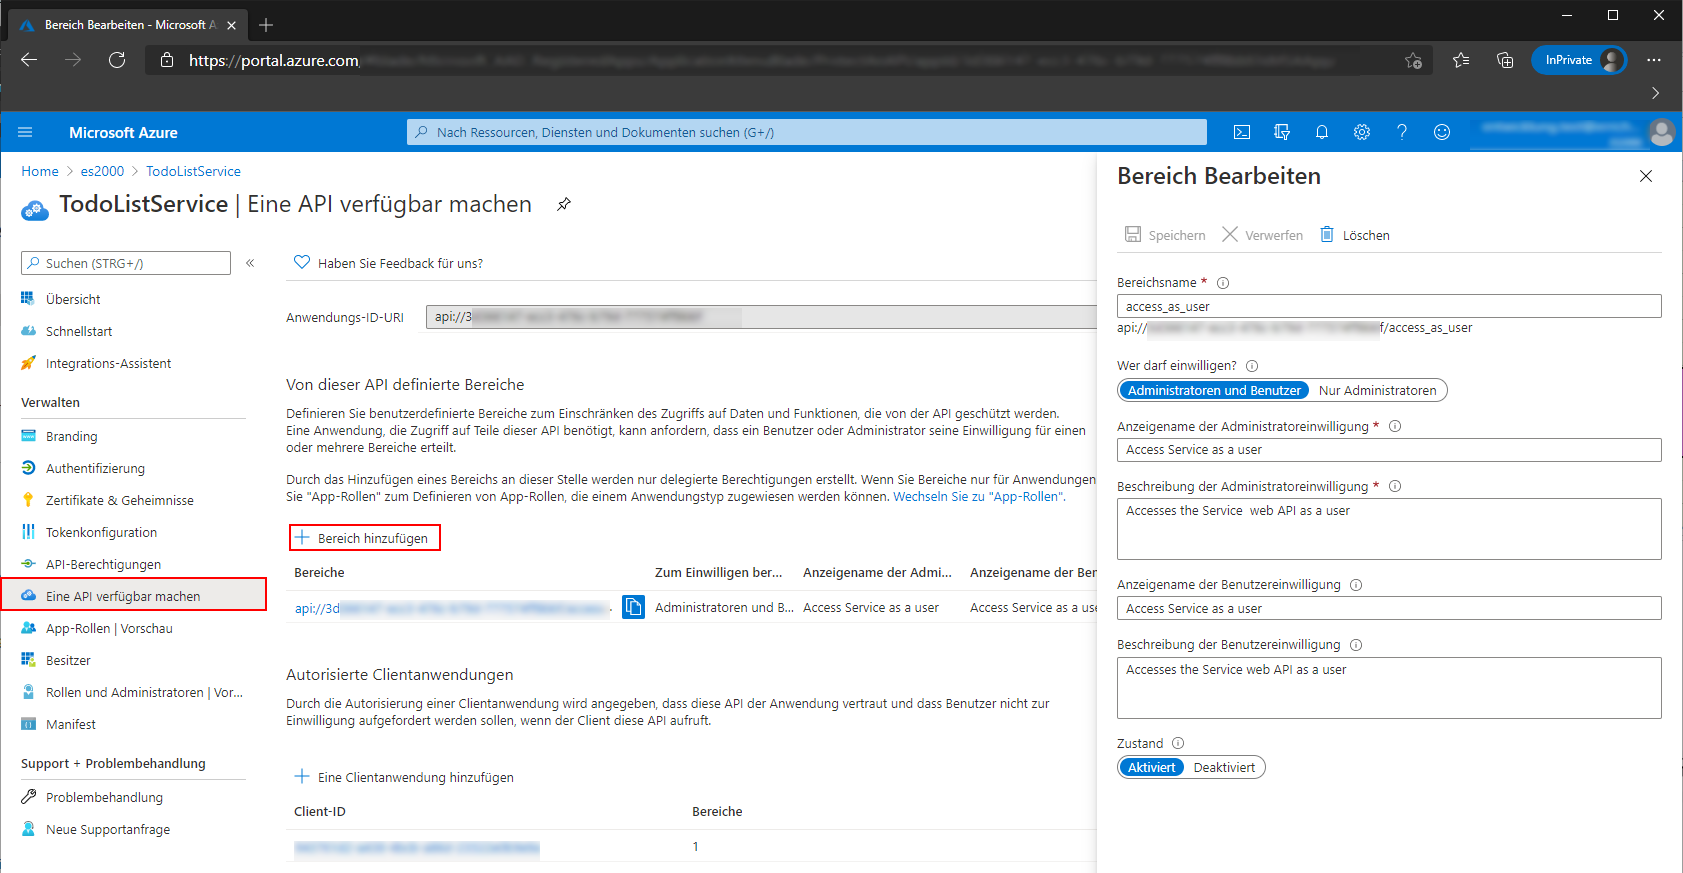This screenshot has height=873, width=1683.
Task: Open the browser Collections icon
Action: coord(1505,60)
